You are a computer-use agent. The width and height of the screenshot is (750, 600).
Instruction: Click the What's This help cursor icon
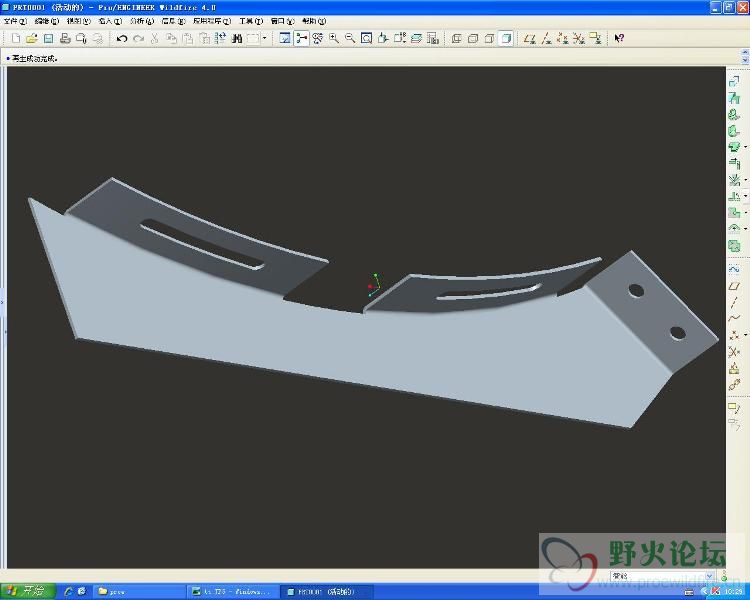619,38
